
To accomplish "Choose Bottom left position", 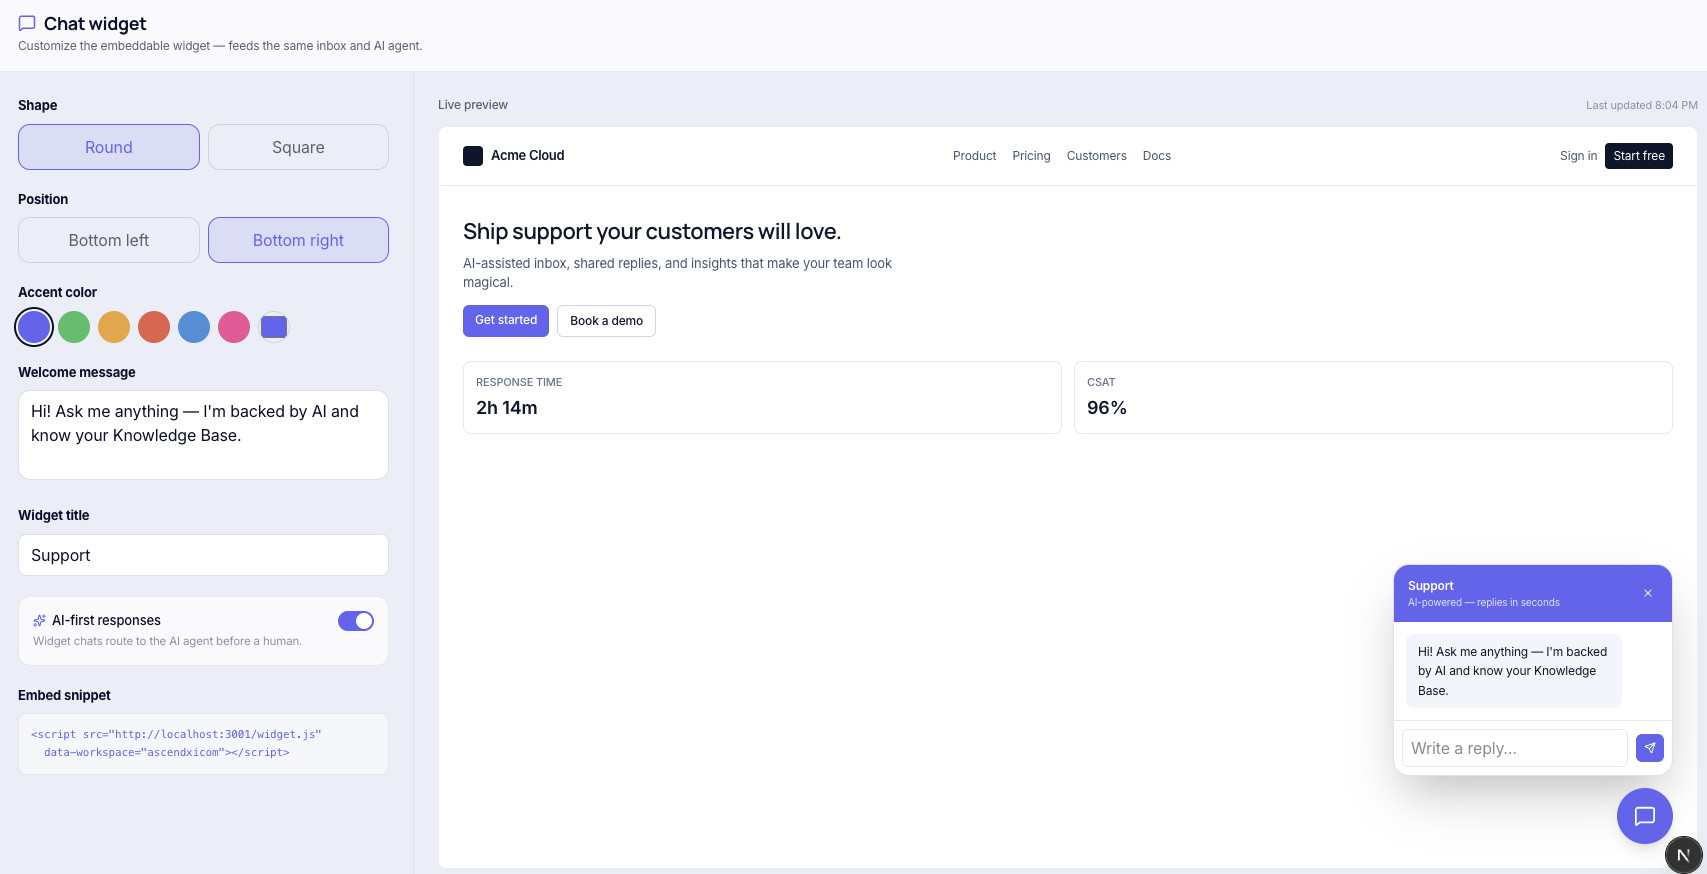I will (x=109, y=240).
